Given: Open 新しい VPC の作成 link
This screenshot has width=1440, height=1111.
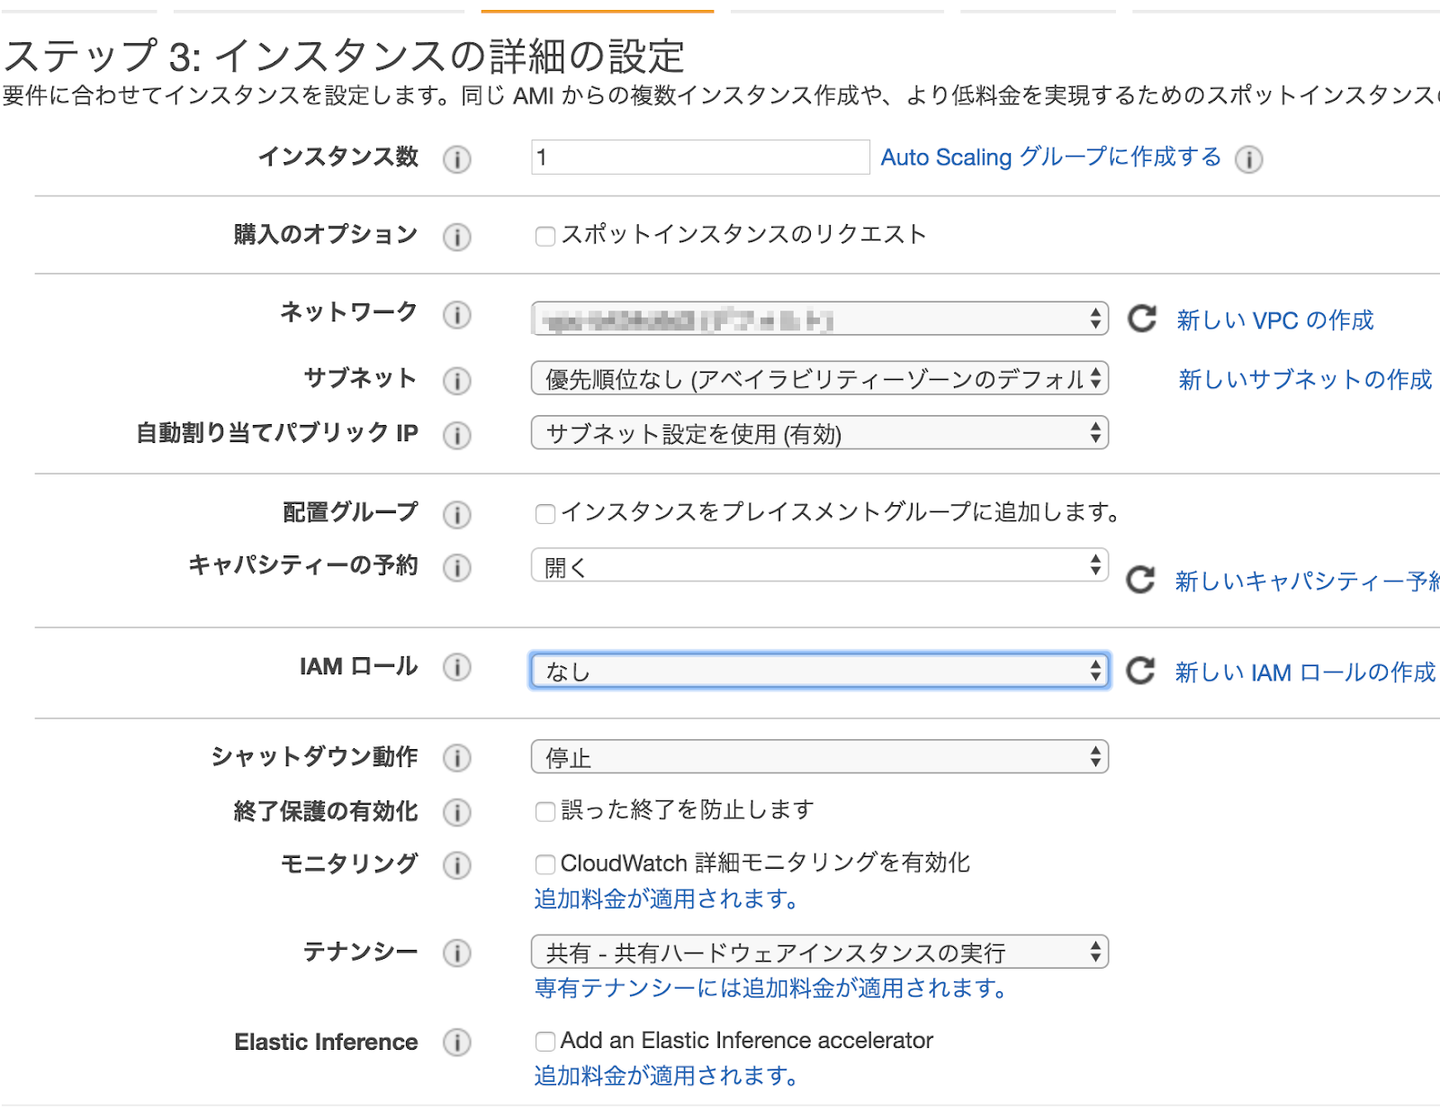Looking at the screenshot, I should (x=1275, y=320).
